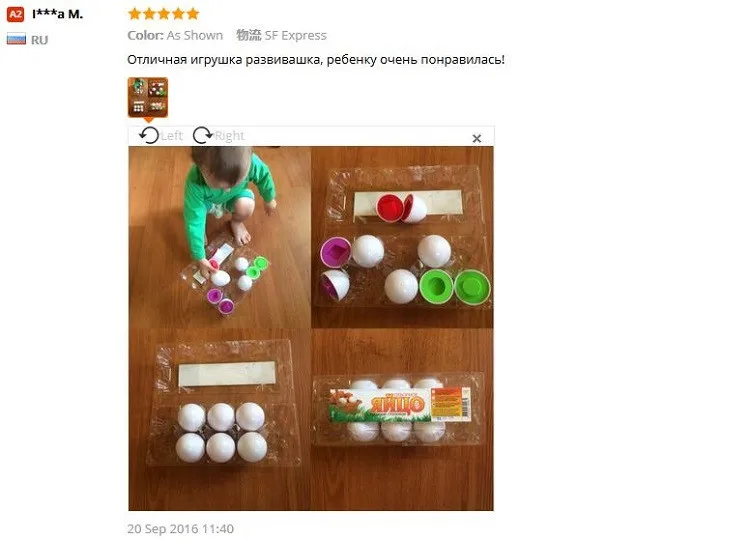The image size is (750, 540).
Task: Click the orange A2 buyer level badge
Action: point(15,14)
